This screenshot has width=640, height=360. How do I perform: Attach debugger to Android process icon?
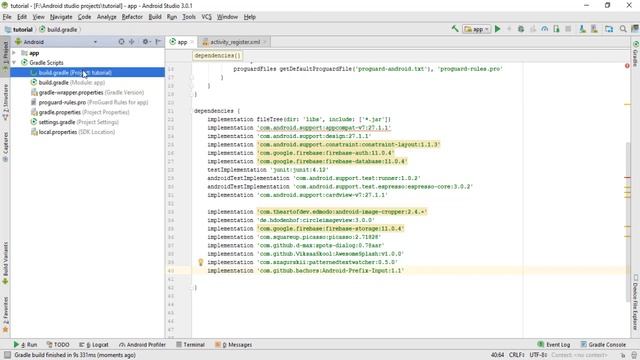coord(556,29)
